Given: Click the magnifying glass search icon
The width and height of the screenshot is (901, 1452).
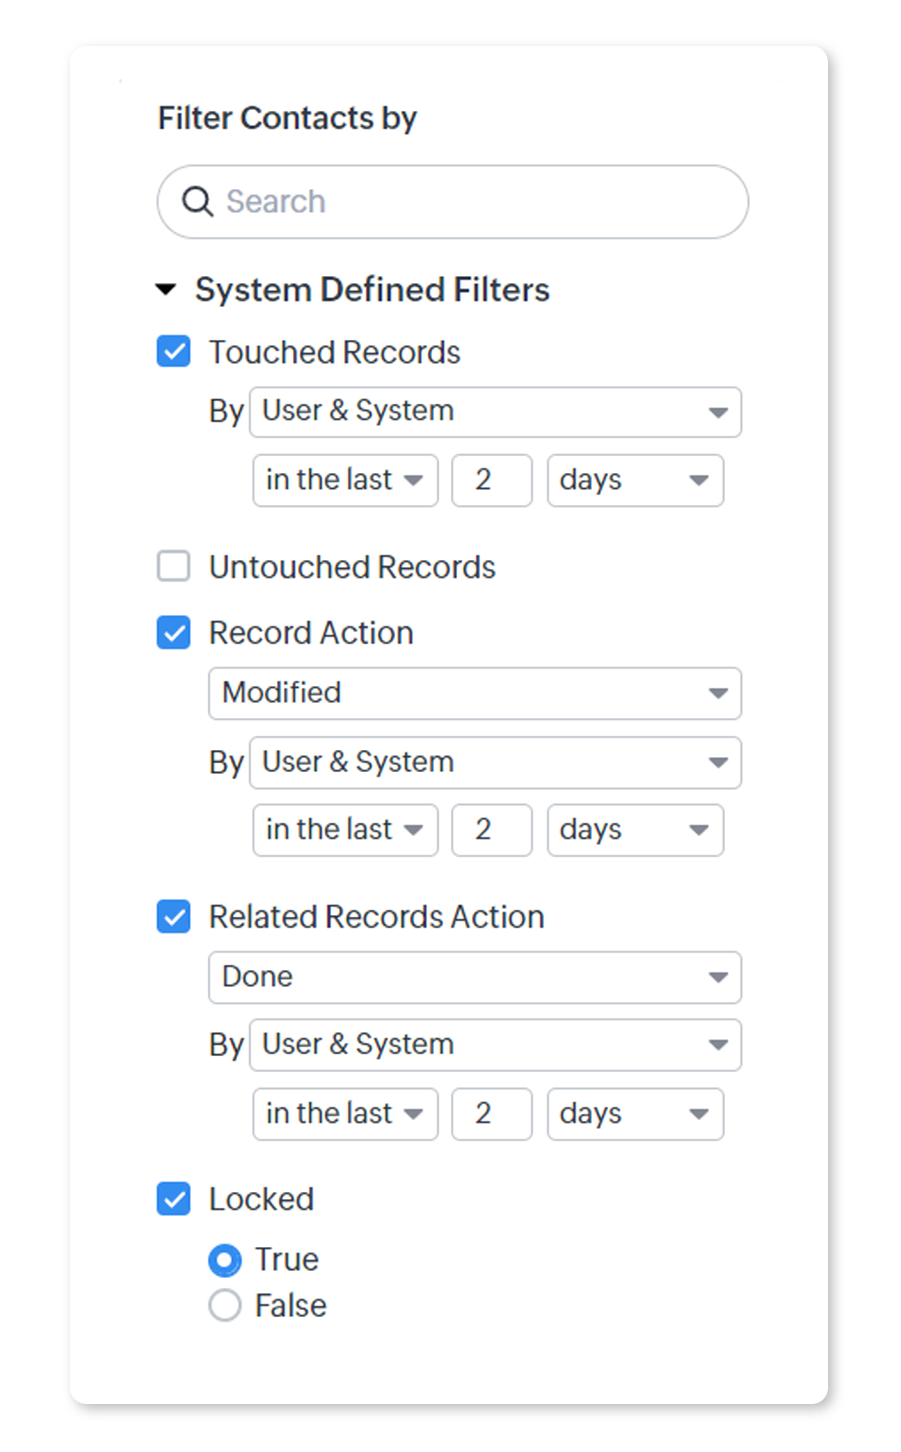Looking at the screenshot, I should click(197, 202).
